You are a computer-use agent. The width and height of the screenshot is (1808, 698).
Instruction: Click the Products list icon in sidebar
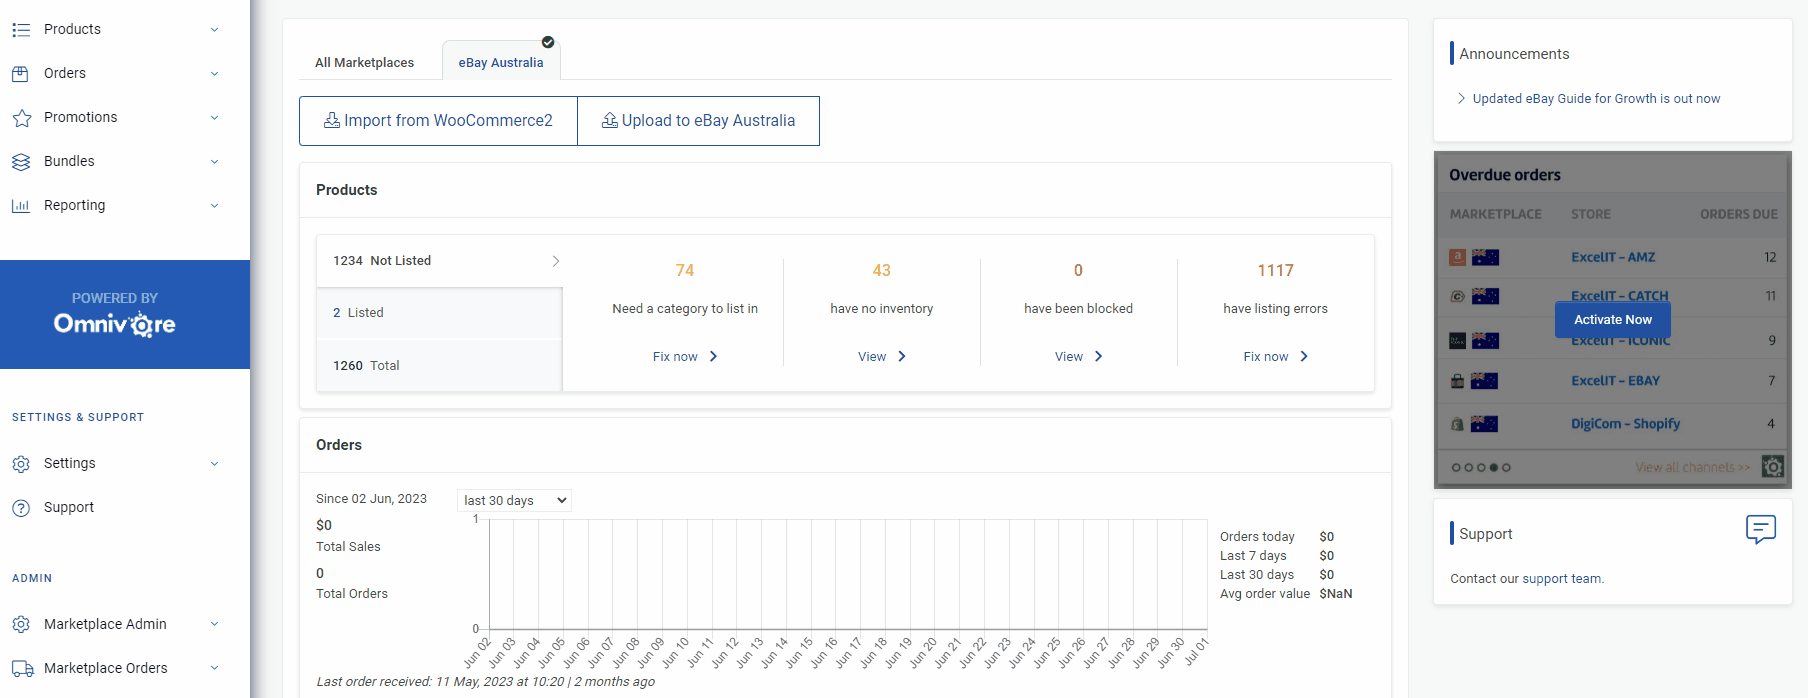click(x=21, y=30)
